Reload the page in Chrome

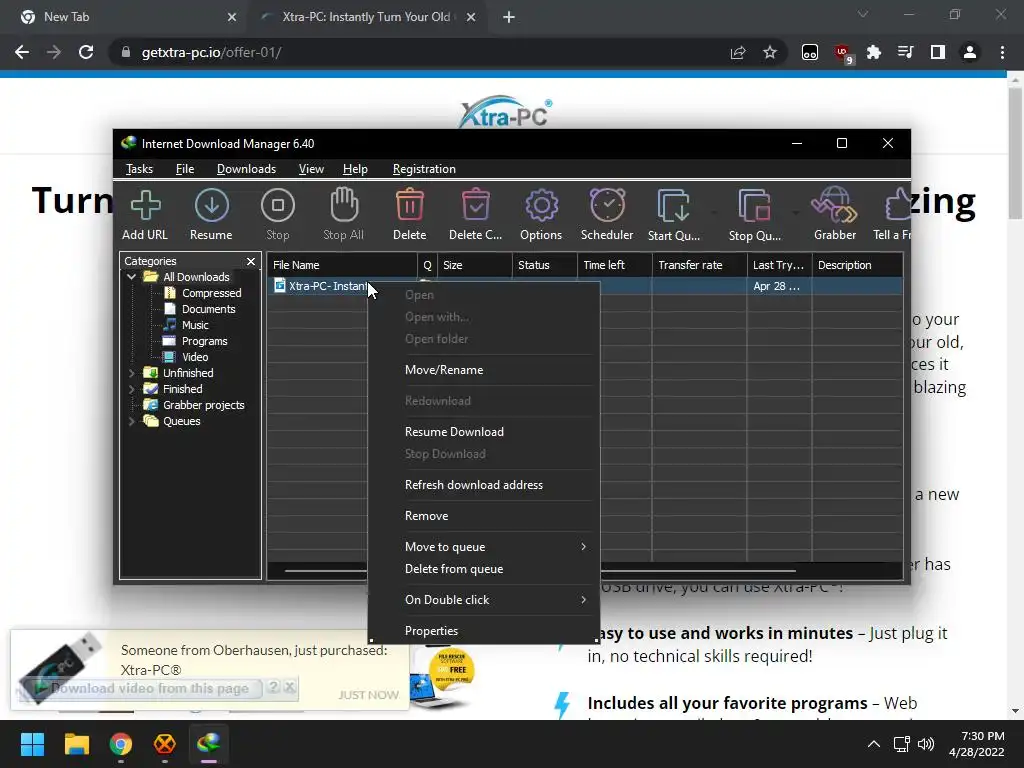86,52
